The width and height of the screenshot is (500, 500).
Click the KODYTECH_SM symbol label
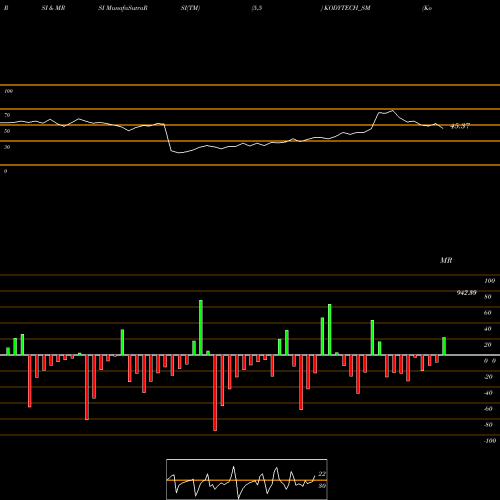click(347, 8)
